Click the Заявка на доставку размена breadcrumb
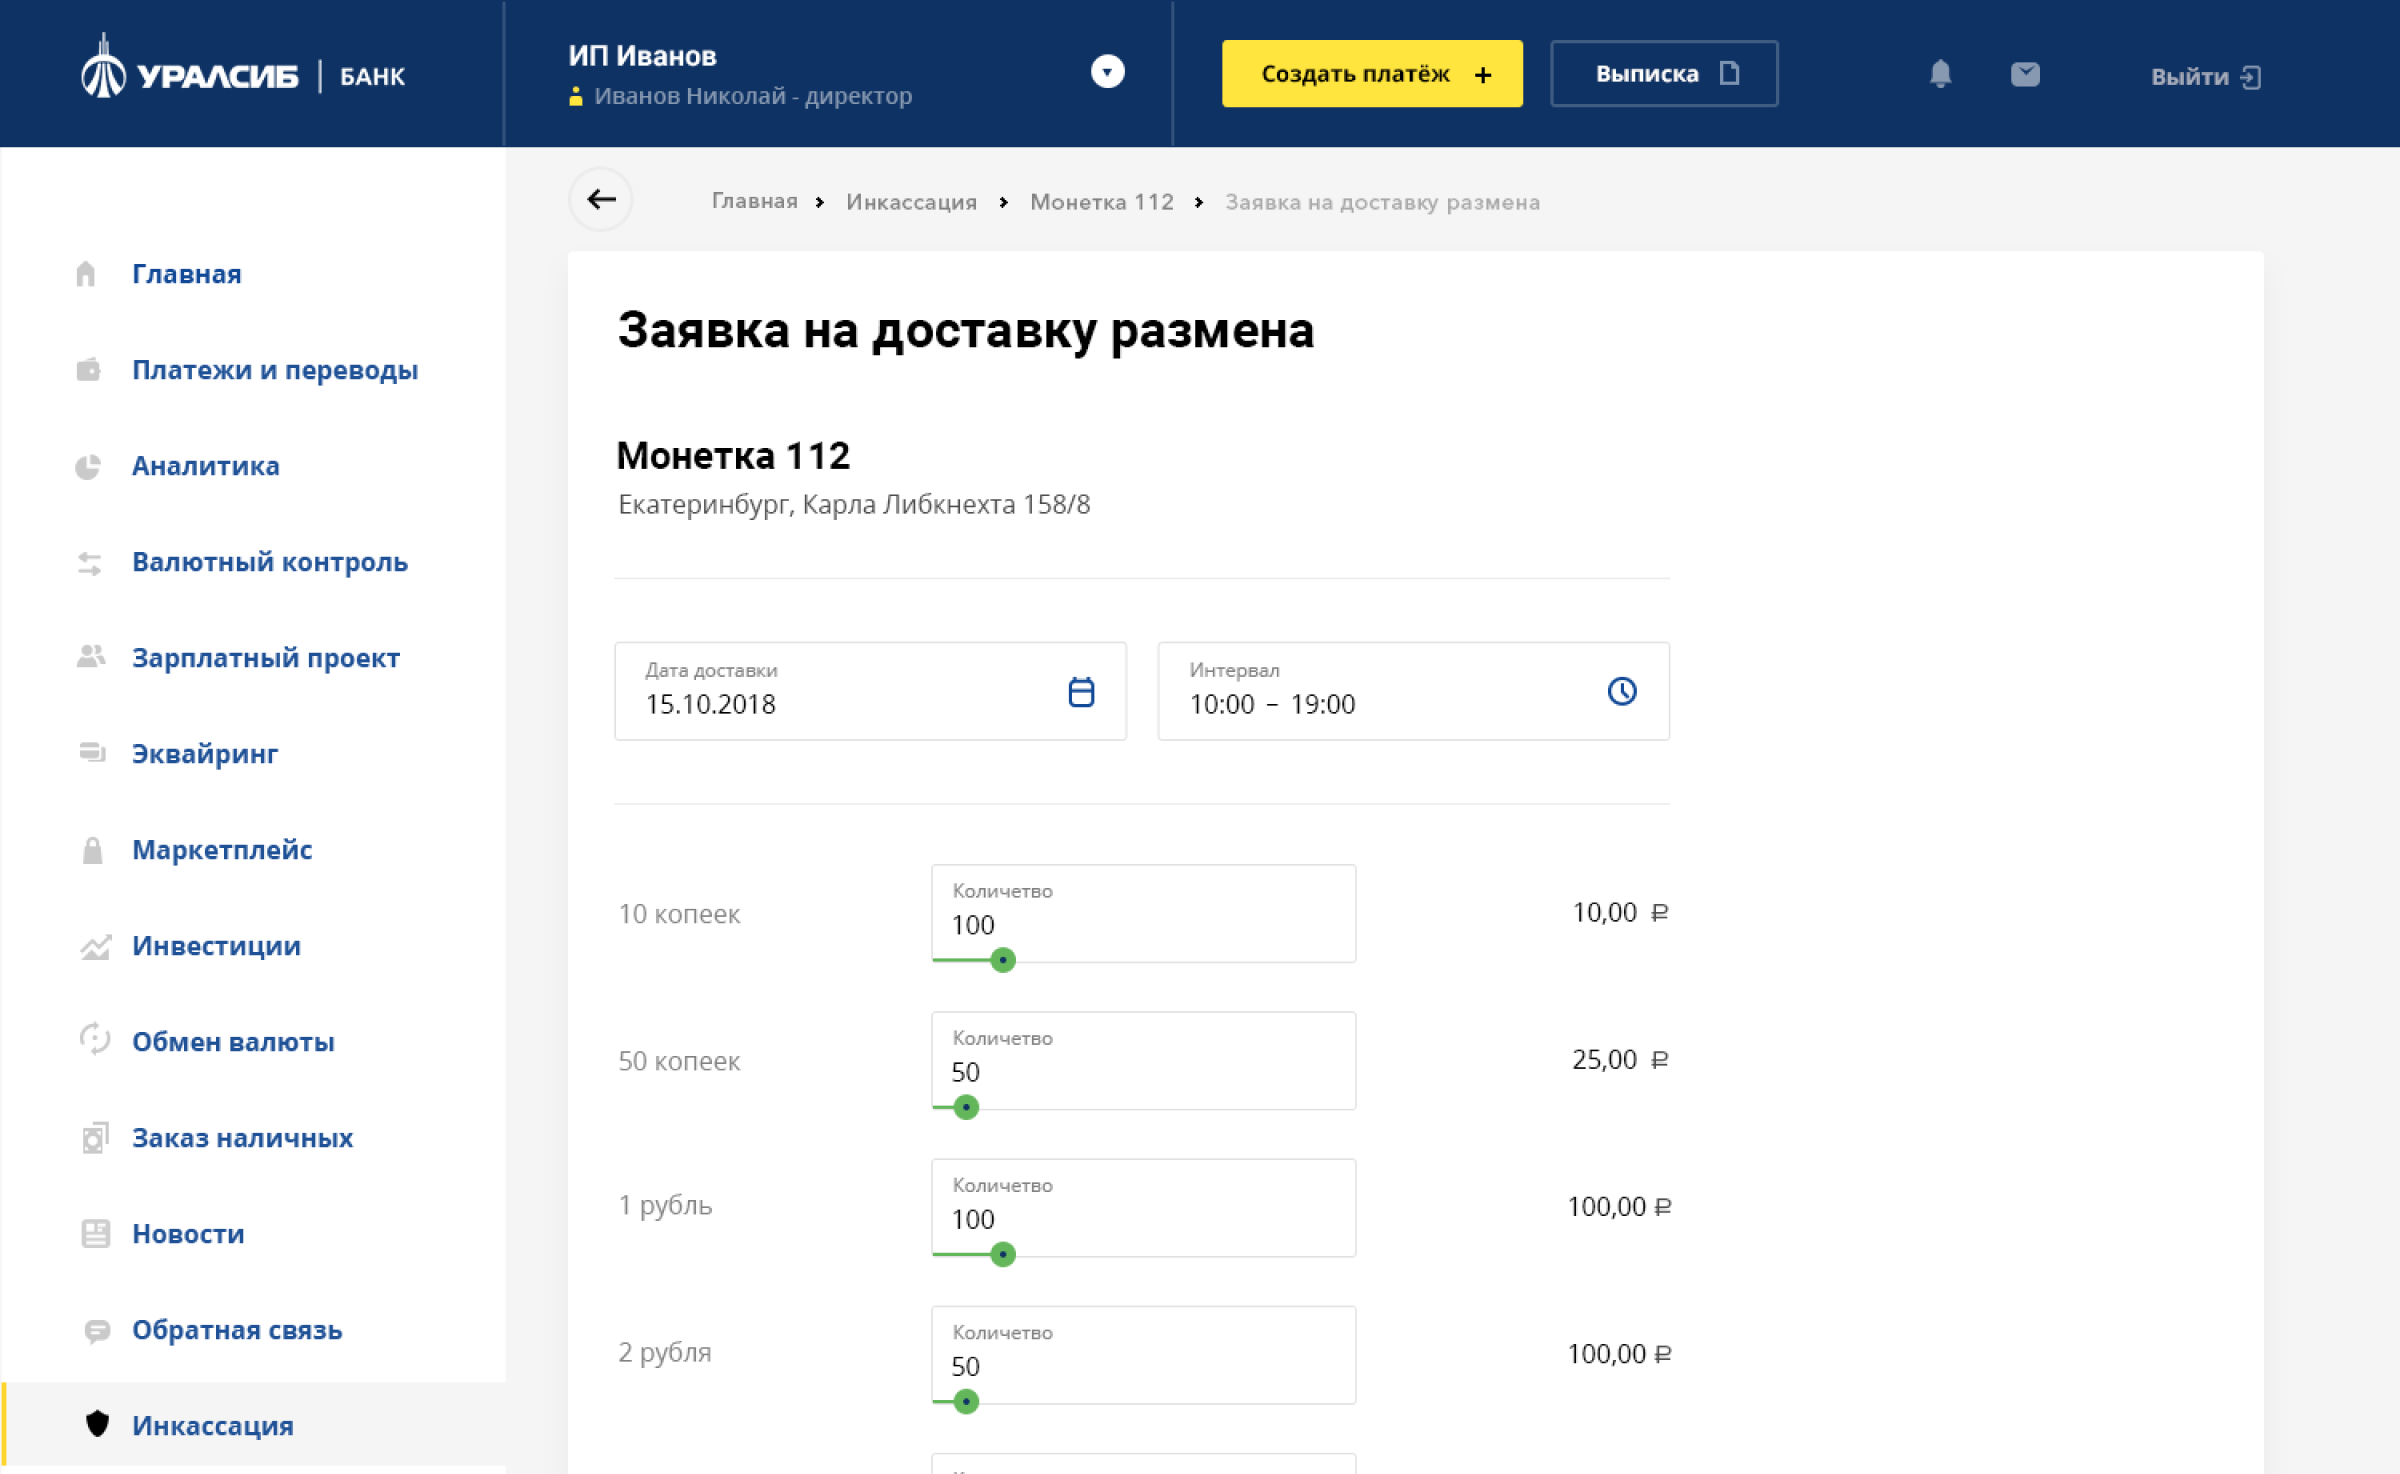This screenshot has height=1474, width=2400. 1382,202
